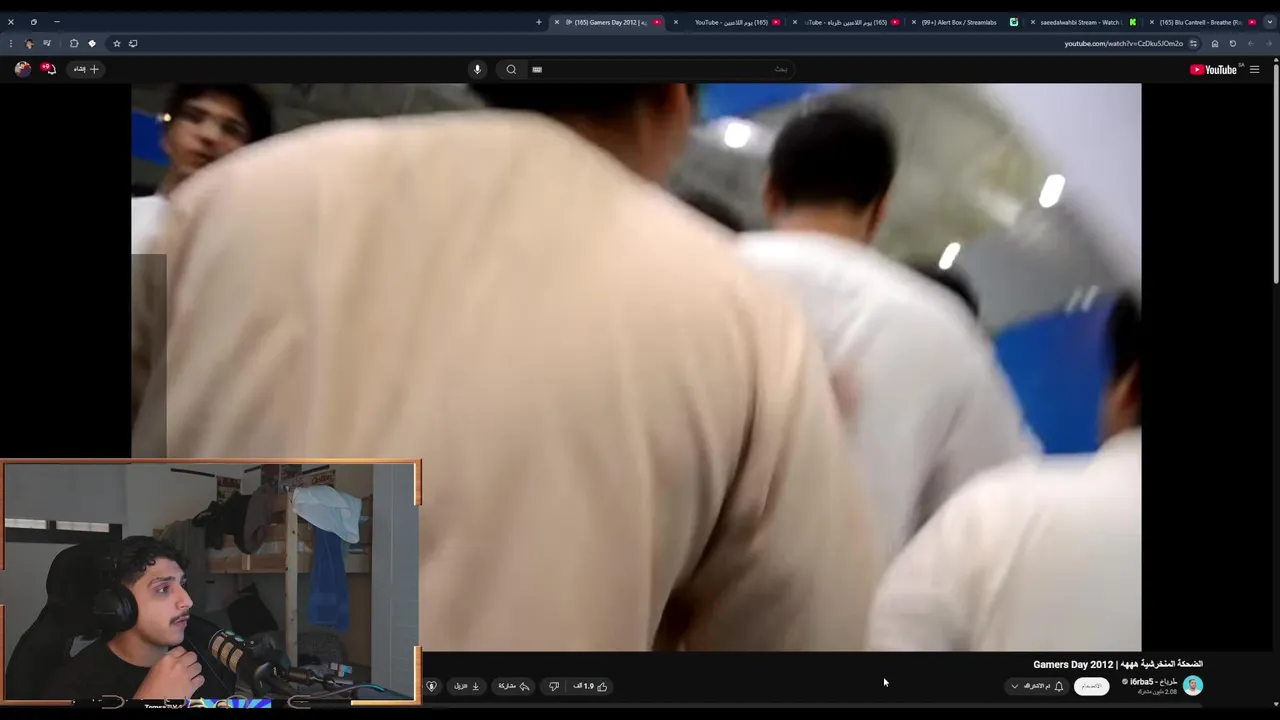Screen dimensions: 1280x720
Task: Open the i6rba5 channel name link
Action: click(1153, 682)
